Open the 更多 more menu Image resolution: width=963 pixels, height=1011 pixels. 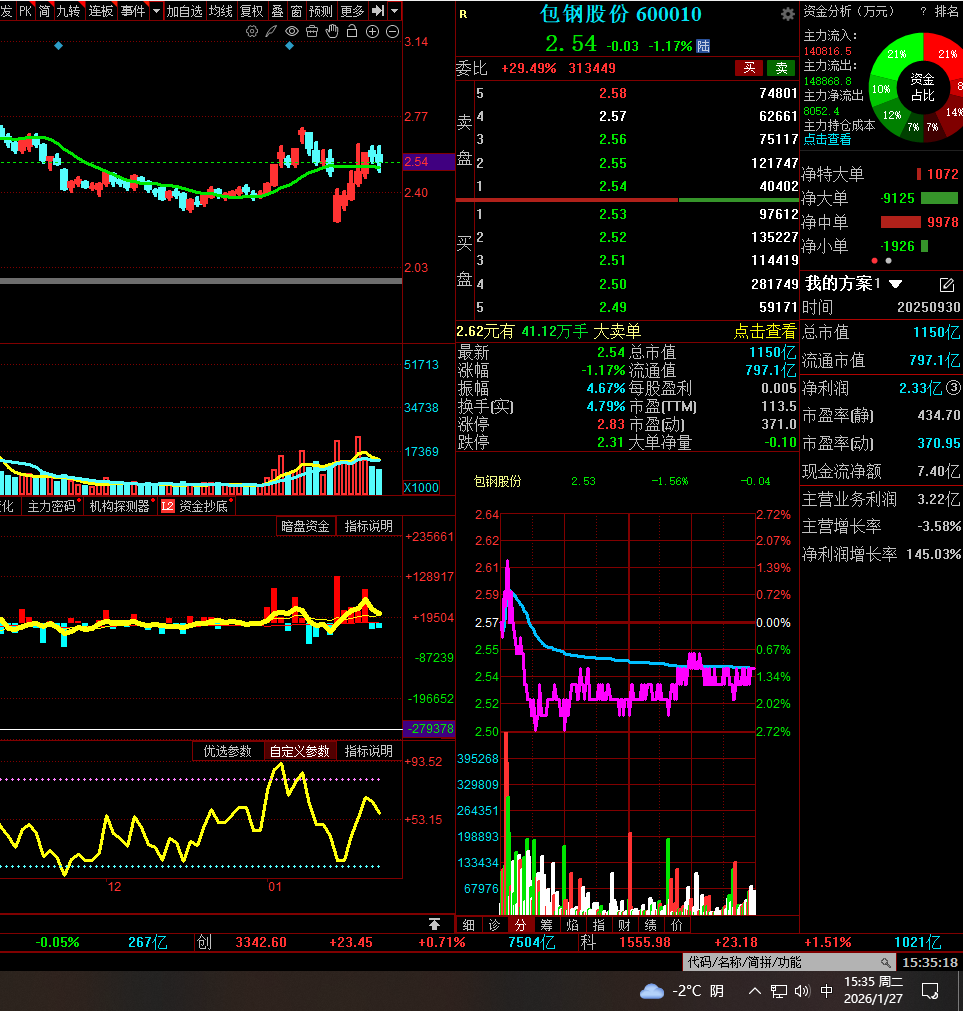352,11
